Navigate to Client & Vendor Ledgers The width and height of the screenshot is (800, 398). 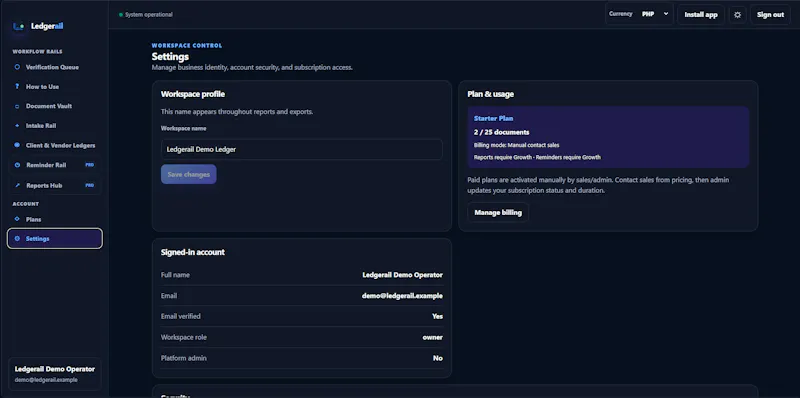click(55, 145)
